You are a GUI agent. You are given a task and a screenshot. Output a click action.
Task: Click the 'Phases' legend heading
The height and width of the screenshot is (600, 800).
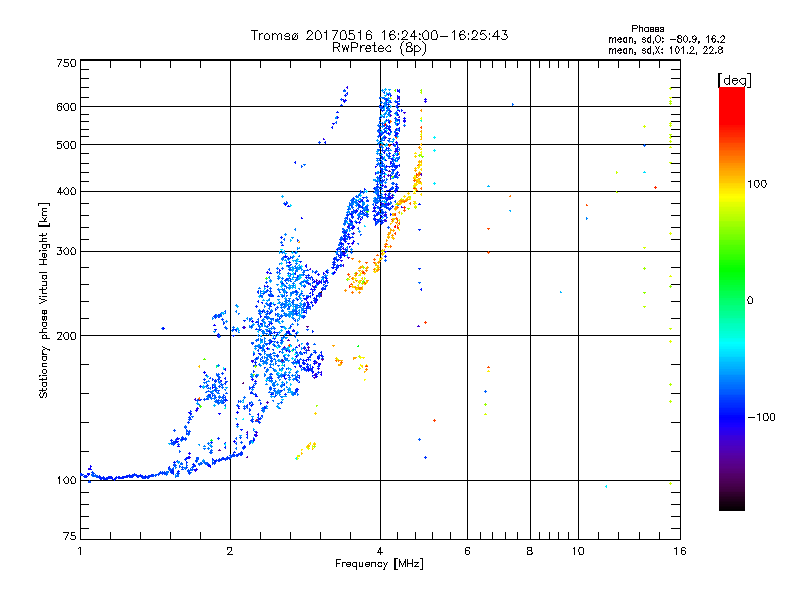648,29
